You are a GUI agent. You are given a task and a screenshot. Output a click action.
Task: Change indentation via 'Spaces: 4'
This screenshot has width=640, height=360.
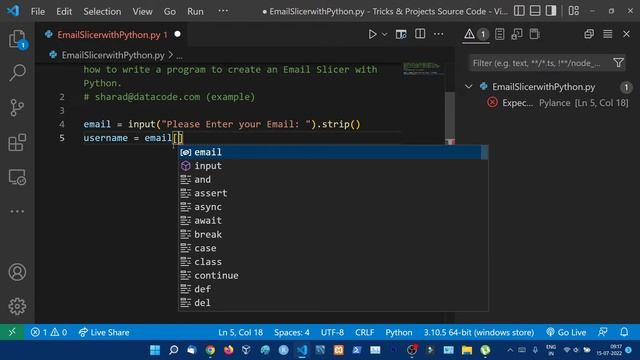coord(292,332)
